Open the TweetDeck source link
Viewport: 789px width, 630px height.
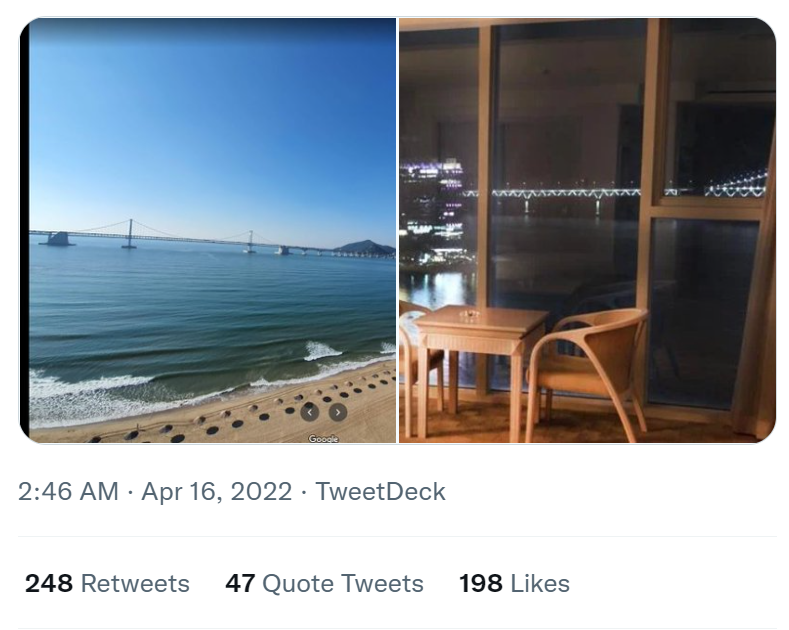point(380,492)
